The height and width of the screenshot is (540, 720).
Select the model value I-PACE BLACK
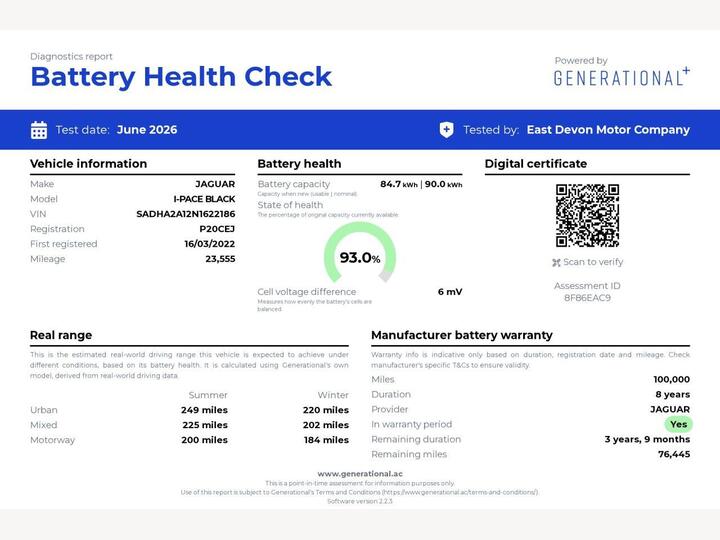(x=204, y=199)
